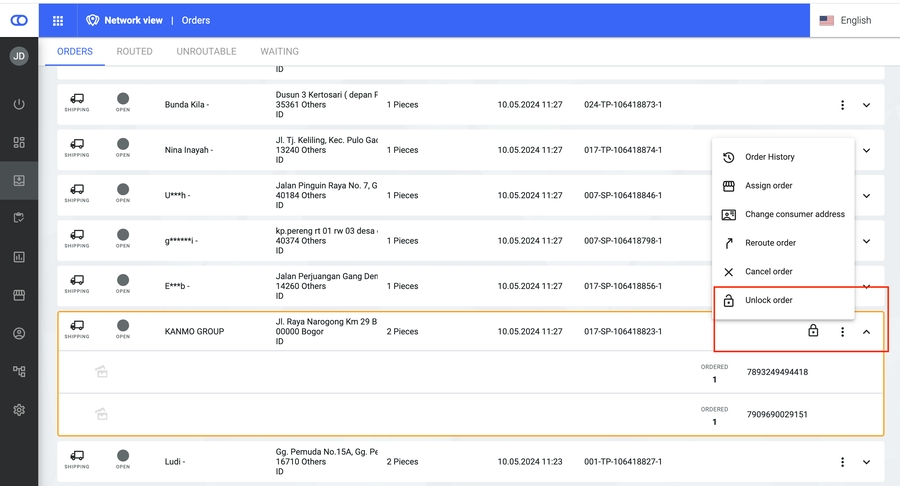
Task: Open the analytics chart sidebar icon
Action: click(19, 257)
